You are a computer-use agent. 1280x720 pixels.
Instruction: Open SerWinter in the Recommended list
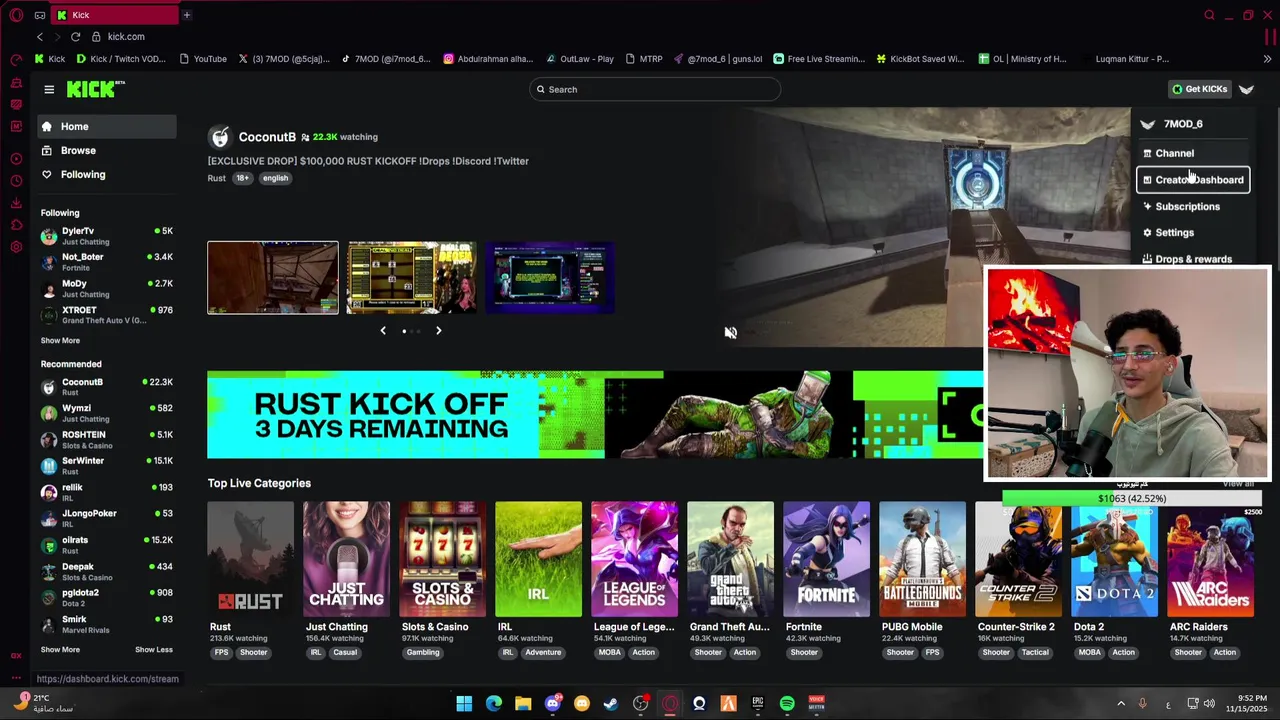tap(107, 466)
